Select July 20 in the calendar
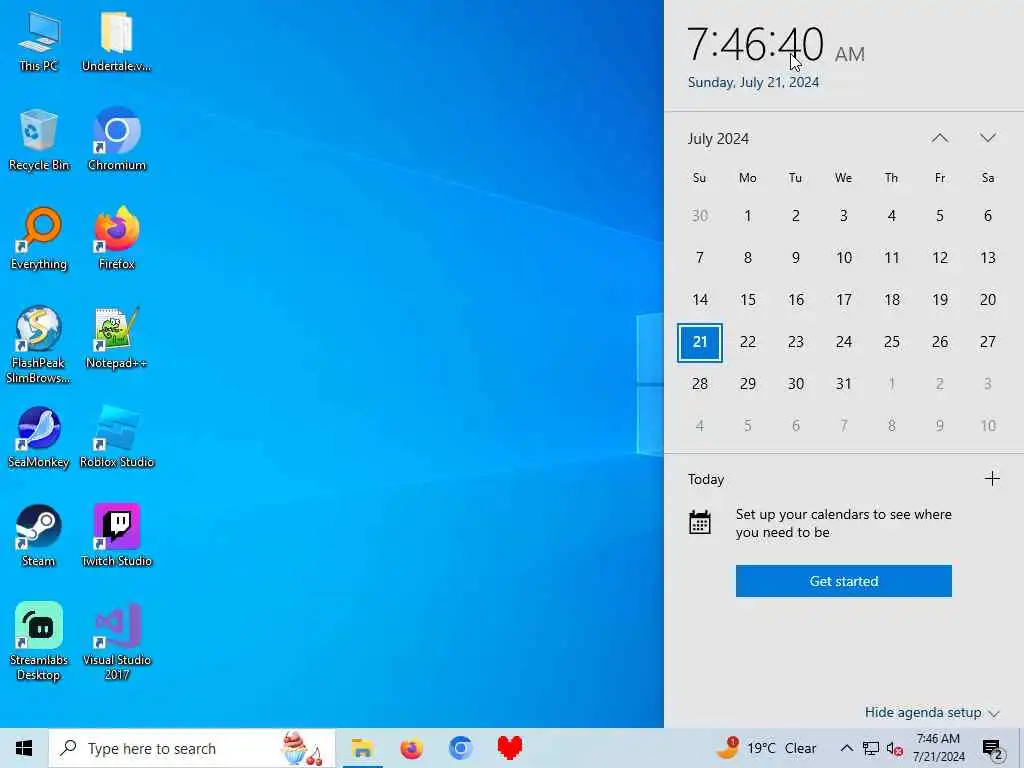The height and width of the screenshot is (768, 1024). tap(987, 300)
